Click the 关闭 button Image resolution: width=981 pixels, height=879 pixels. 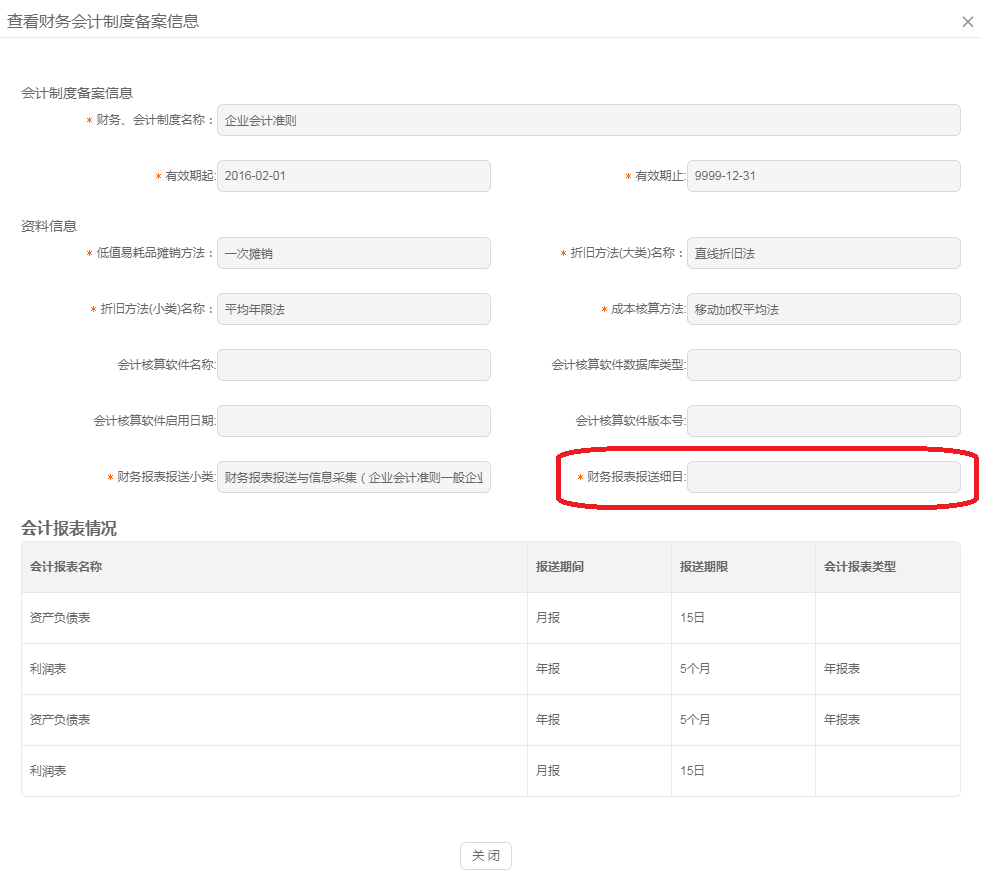(x=485, y=855)
